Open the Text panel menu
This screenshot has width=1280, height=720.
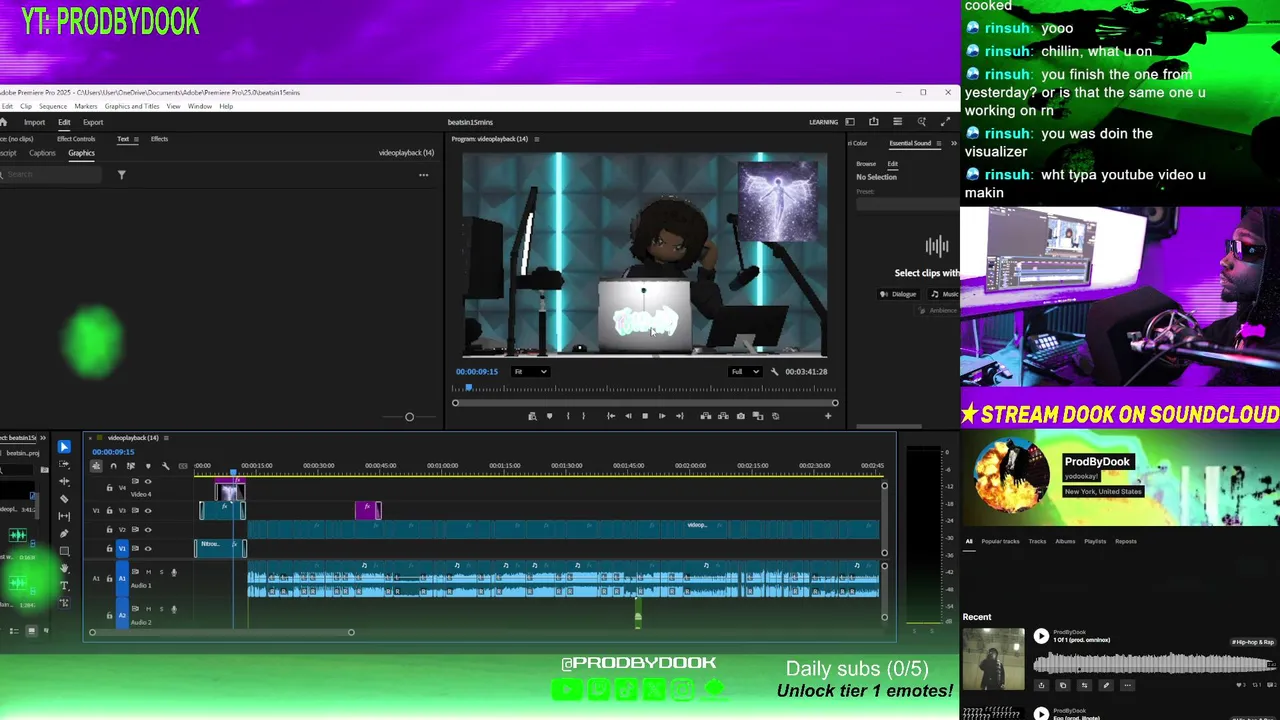point(137,139)
